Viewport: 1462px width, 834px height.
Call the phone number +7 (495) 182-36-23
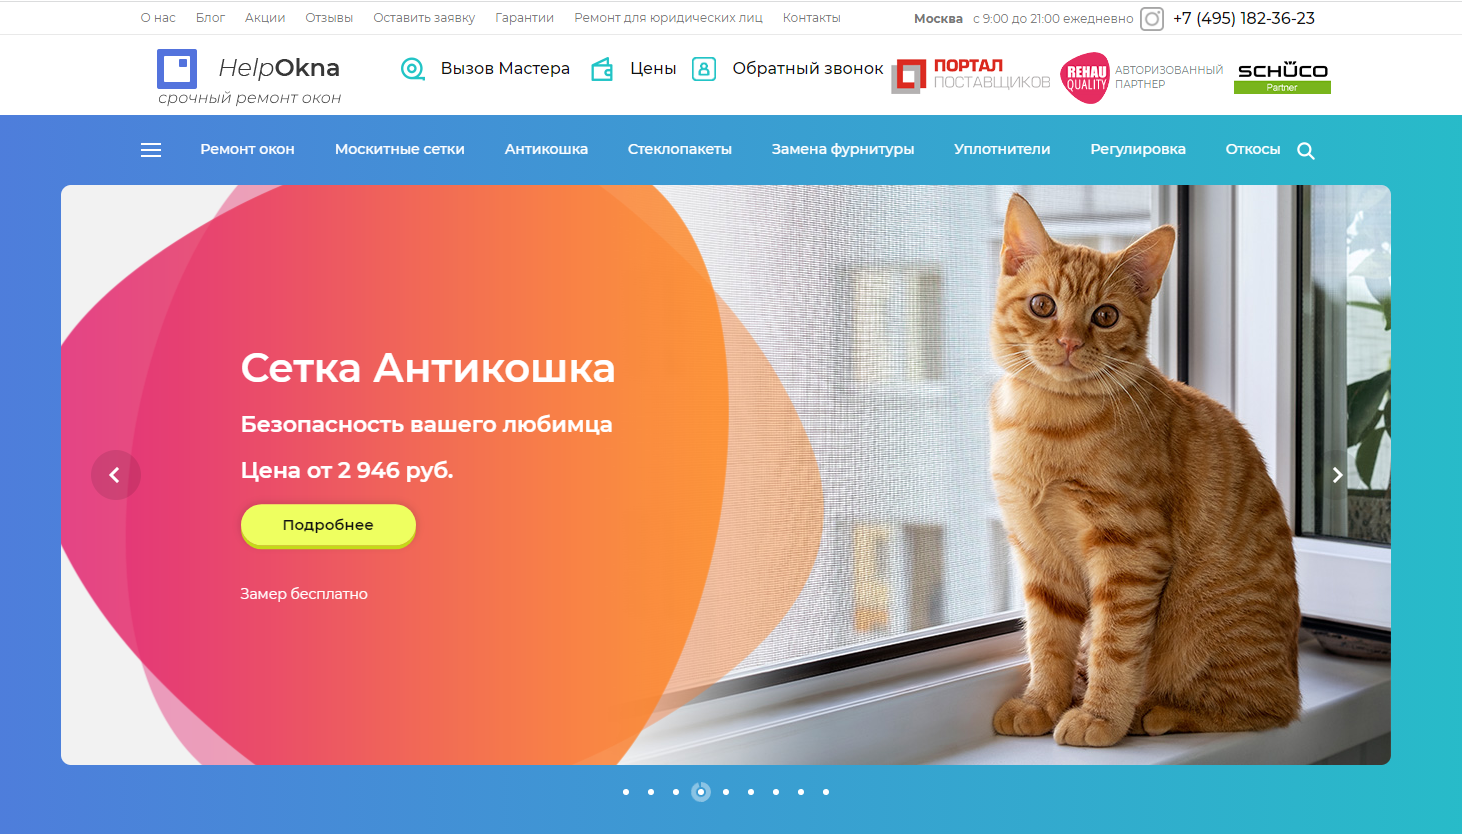point(1244,18)
